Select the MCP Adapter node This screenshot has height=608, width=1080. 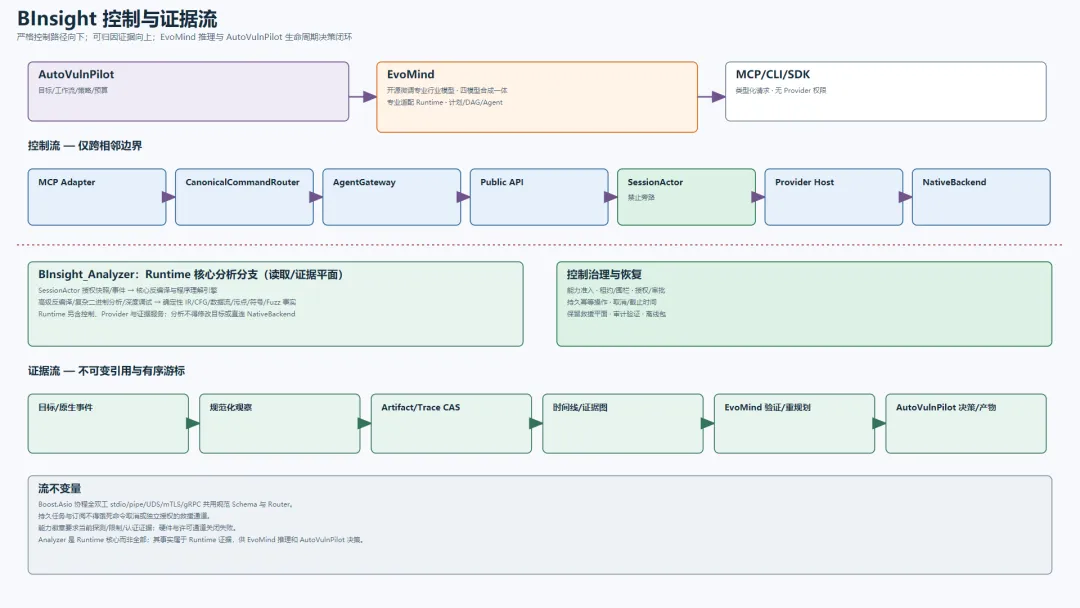(x=97, y=197)
